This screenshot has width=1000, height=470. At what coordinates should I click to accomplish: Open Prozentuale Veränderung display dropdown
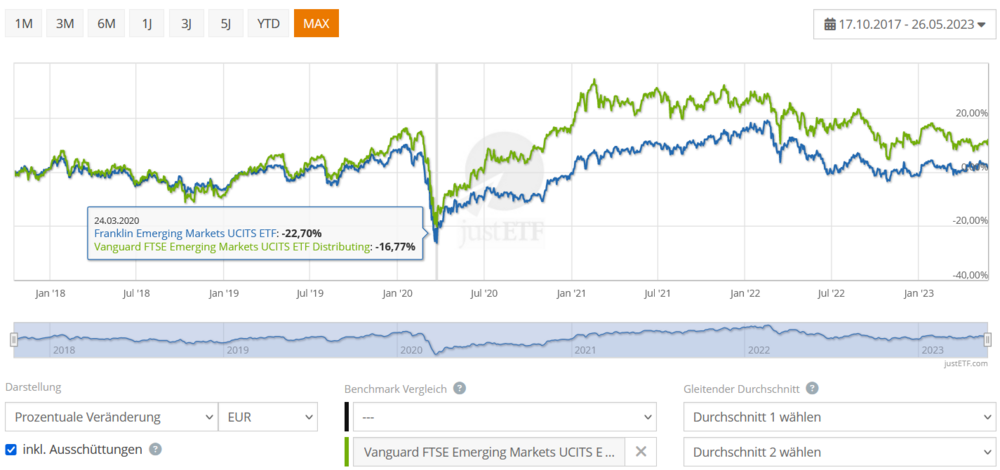coord(112,418)
